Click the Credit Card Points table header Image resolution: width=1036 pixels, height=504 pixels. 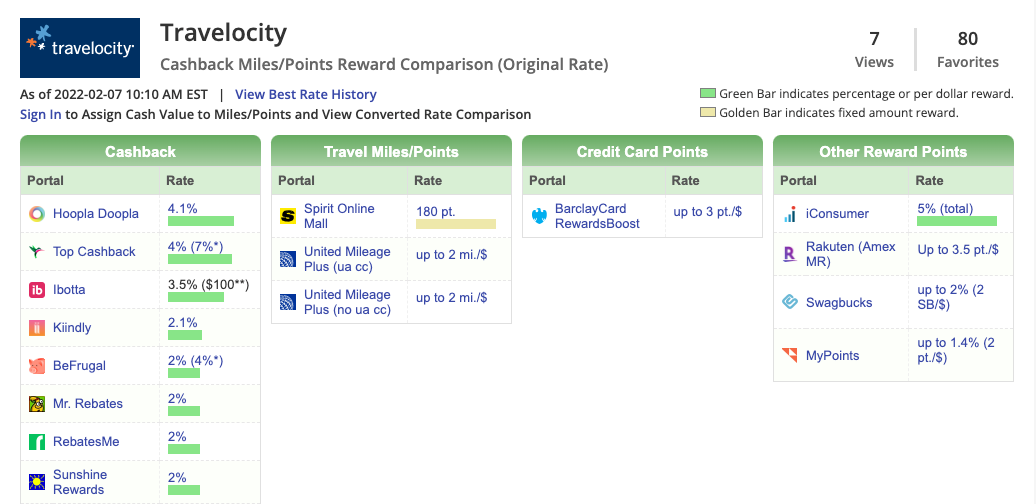pos(642,151)
